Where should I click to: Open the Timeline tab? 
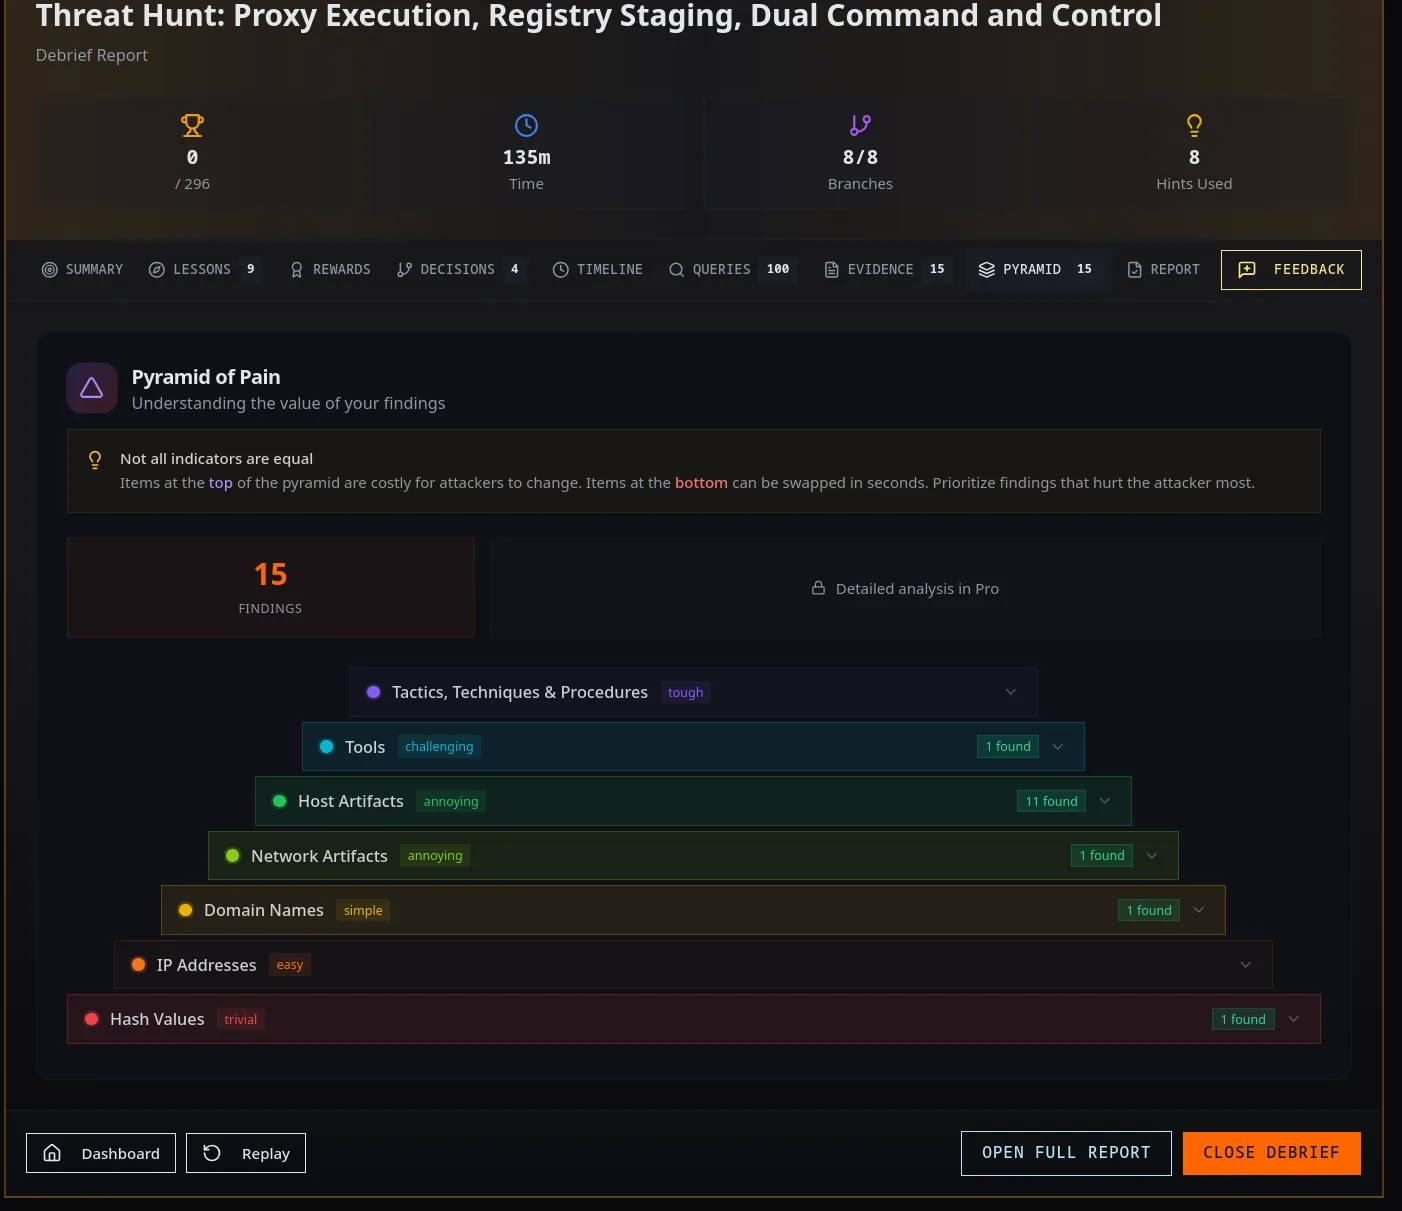coord(598,270)
